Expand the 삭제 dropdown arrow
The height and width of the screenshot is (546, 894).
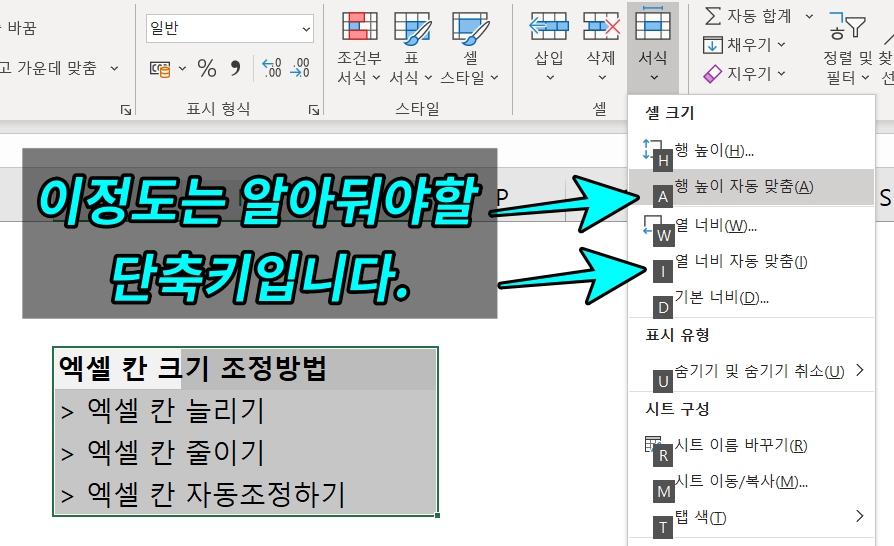602,78
